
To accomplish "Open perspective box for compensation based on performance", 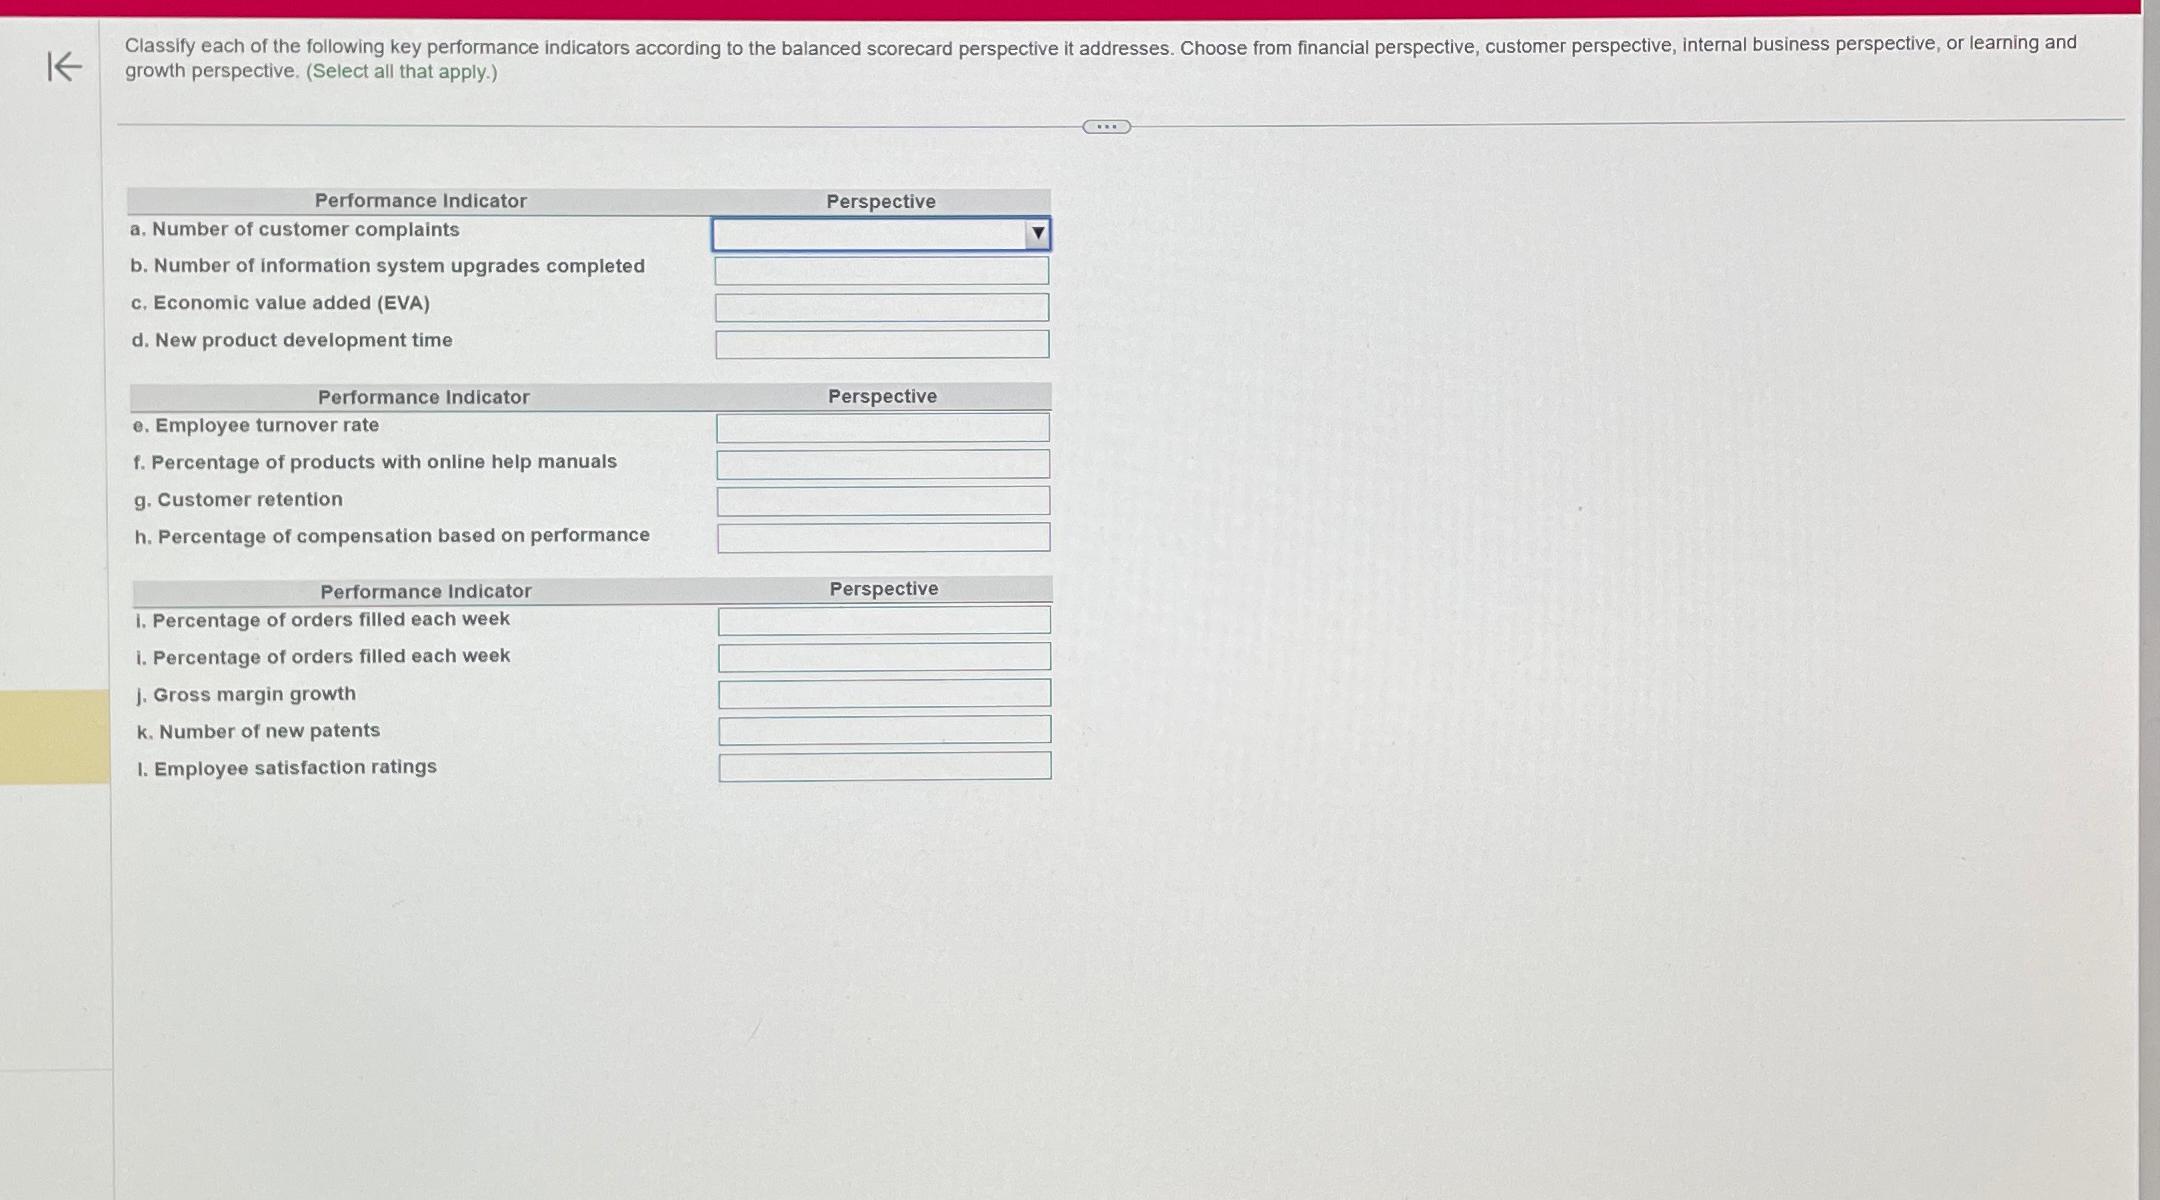I will [x=883, y=537].
